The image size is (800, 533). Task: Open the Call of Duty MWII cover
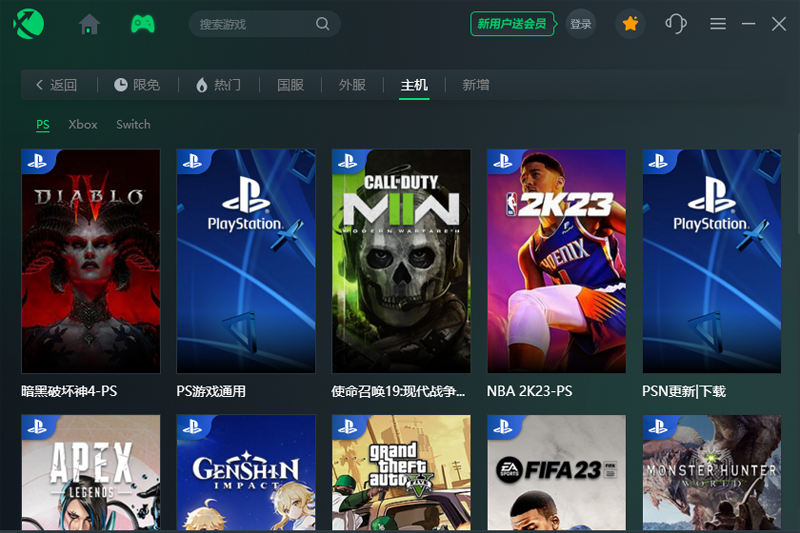point(401,261)
